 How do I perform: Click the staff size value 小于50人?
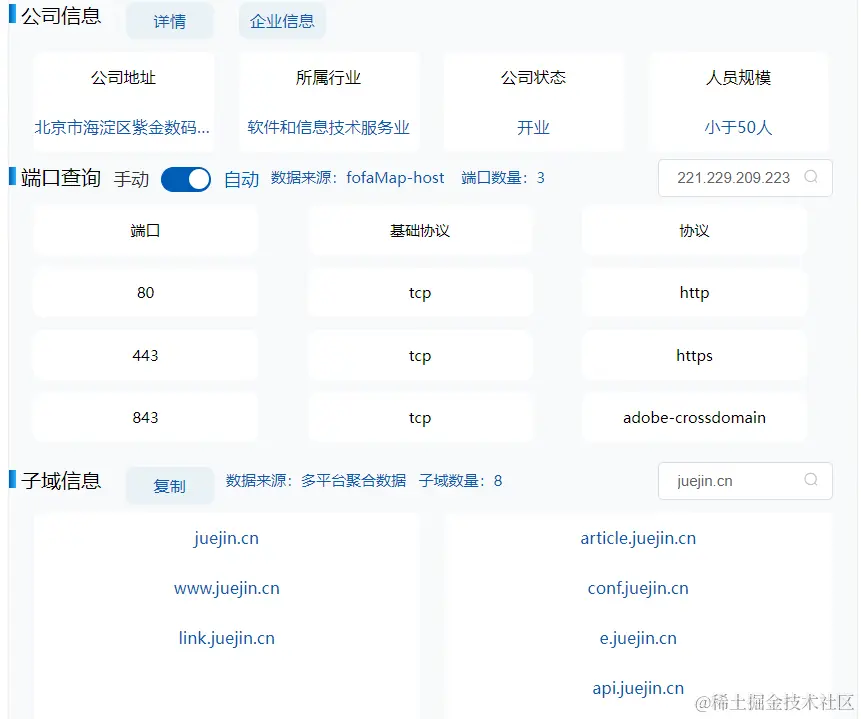tap(739, 127)
